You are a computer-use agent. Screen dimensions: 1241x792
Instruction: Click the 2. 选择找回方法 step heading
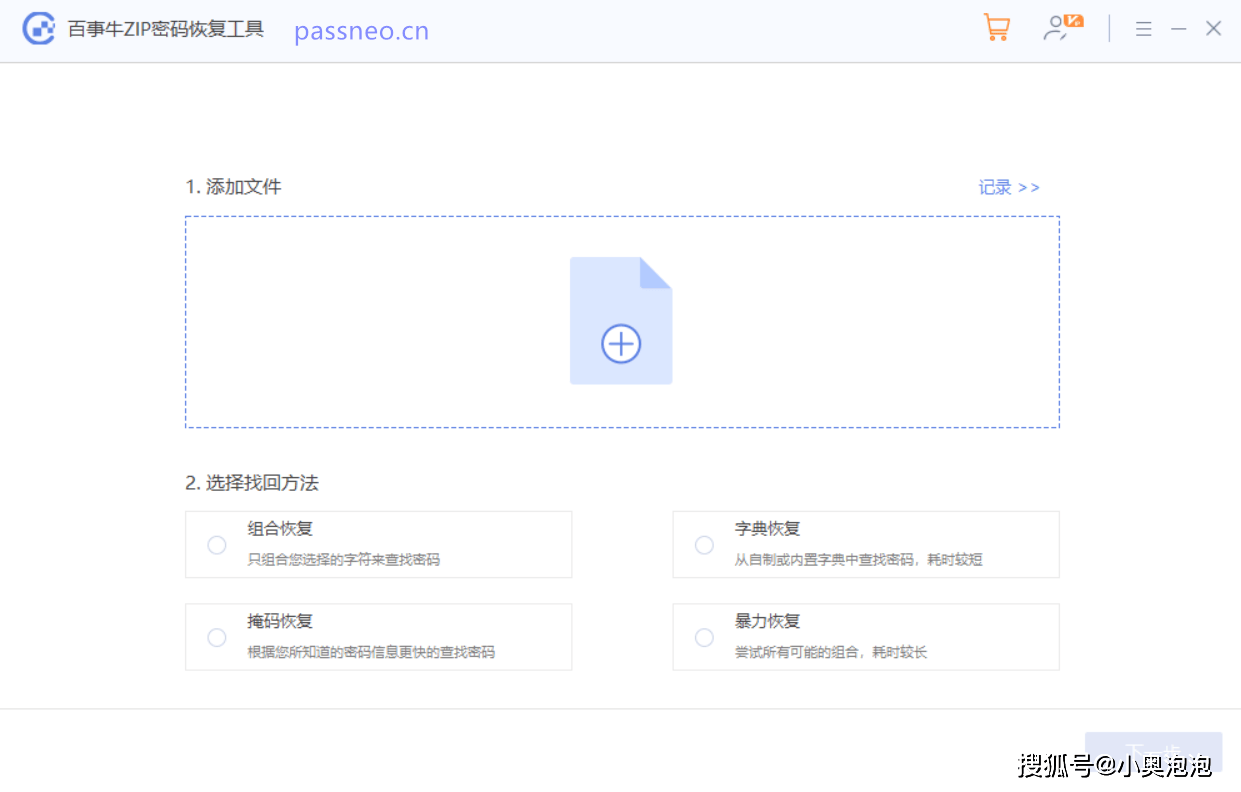coord(252,483)
